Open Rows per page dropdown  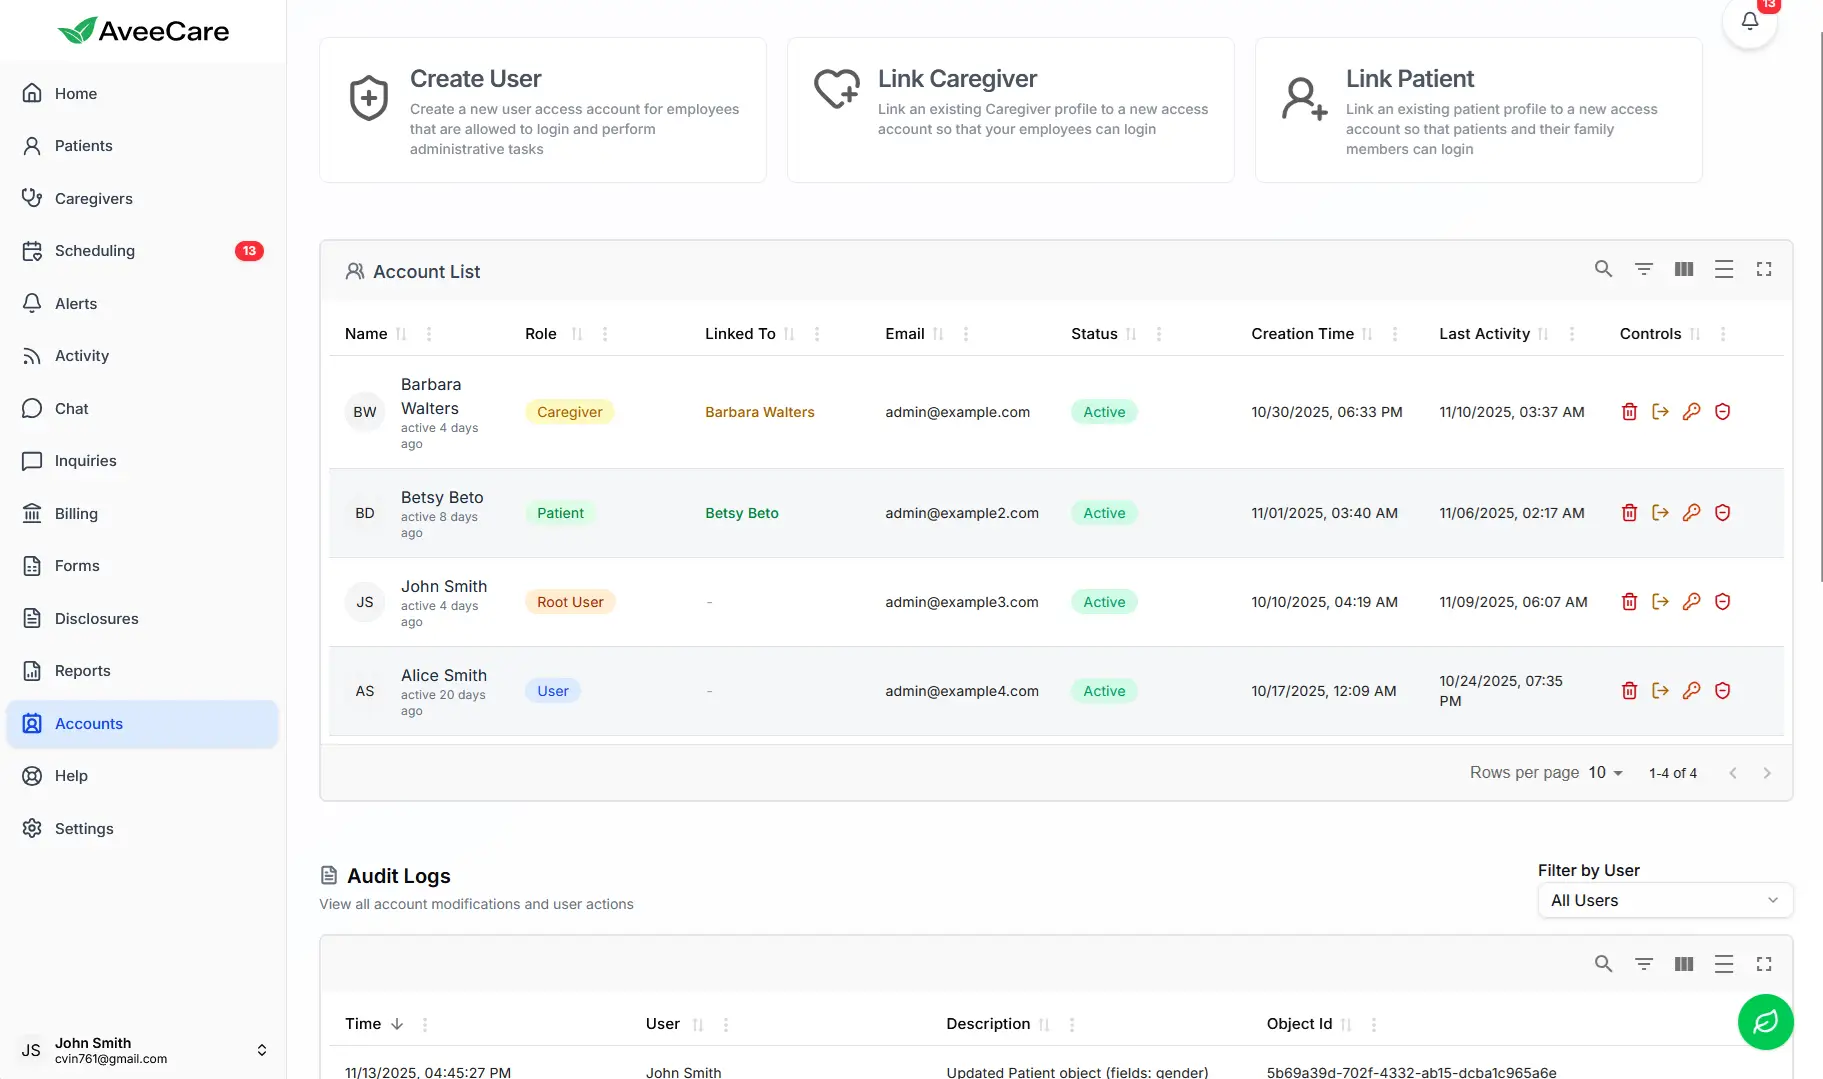(1606, 773)
